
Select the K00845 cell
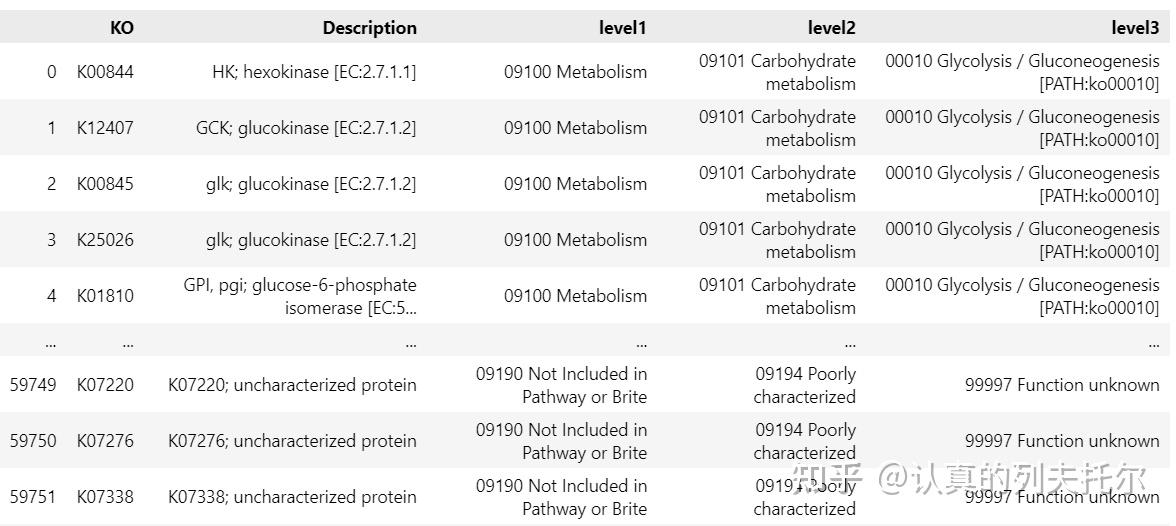click(105, 184)
